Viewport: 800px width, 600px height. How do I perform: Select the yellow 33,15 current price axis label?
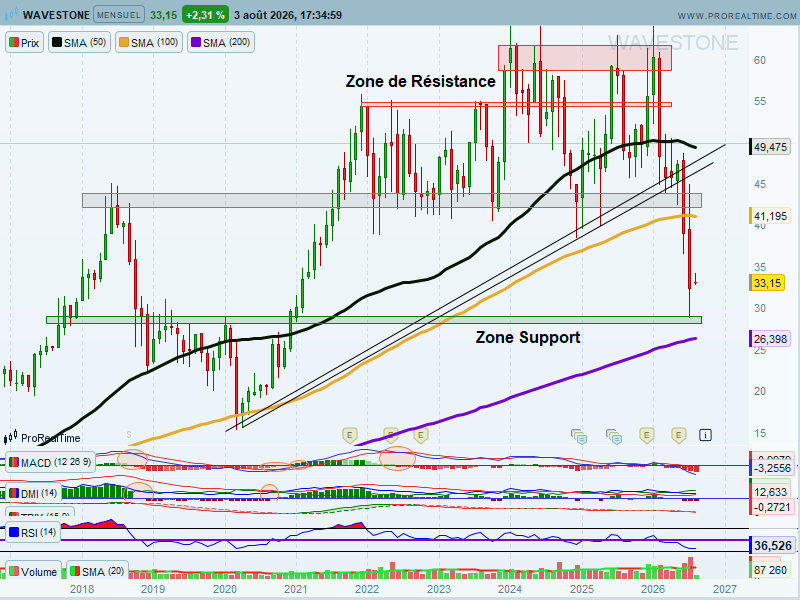[x=767, y=283]
